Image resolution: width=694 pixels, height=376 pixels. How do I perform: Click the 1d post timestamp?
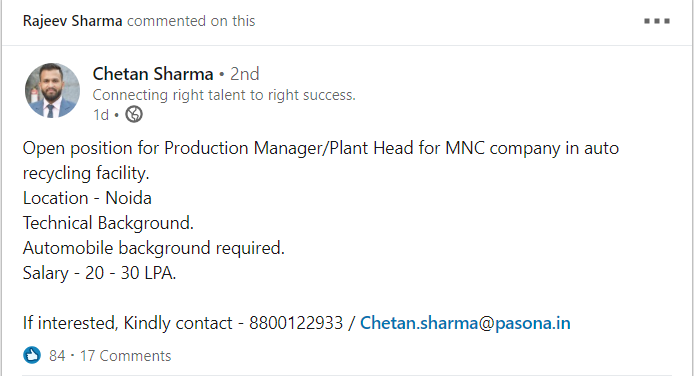[101, 115]
